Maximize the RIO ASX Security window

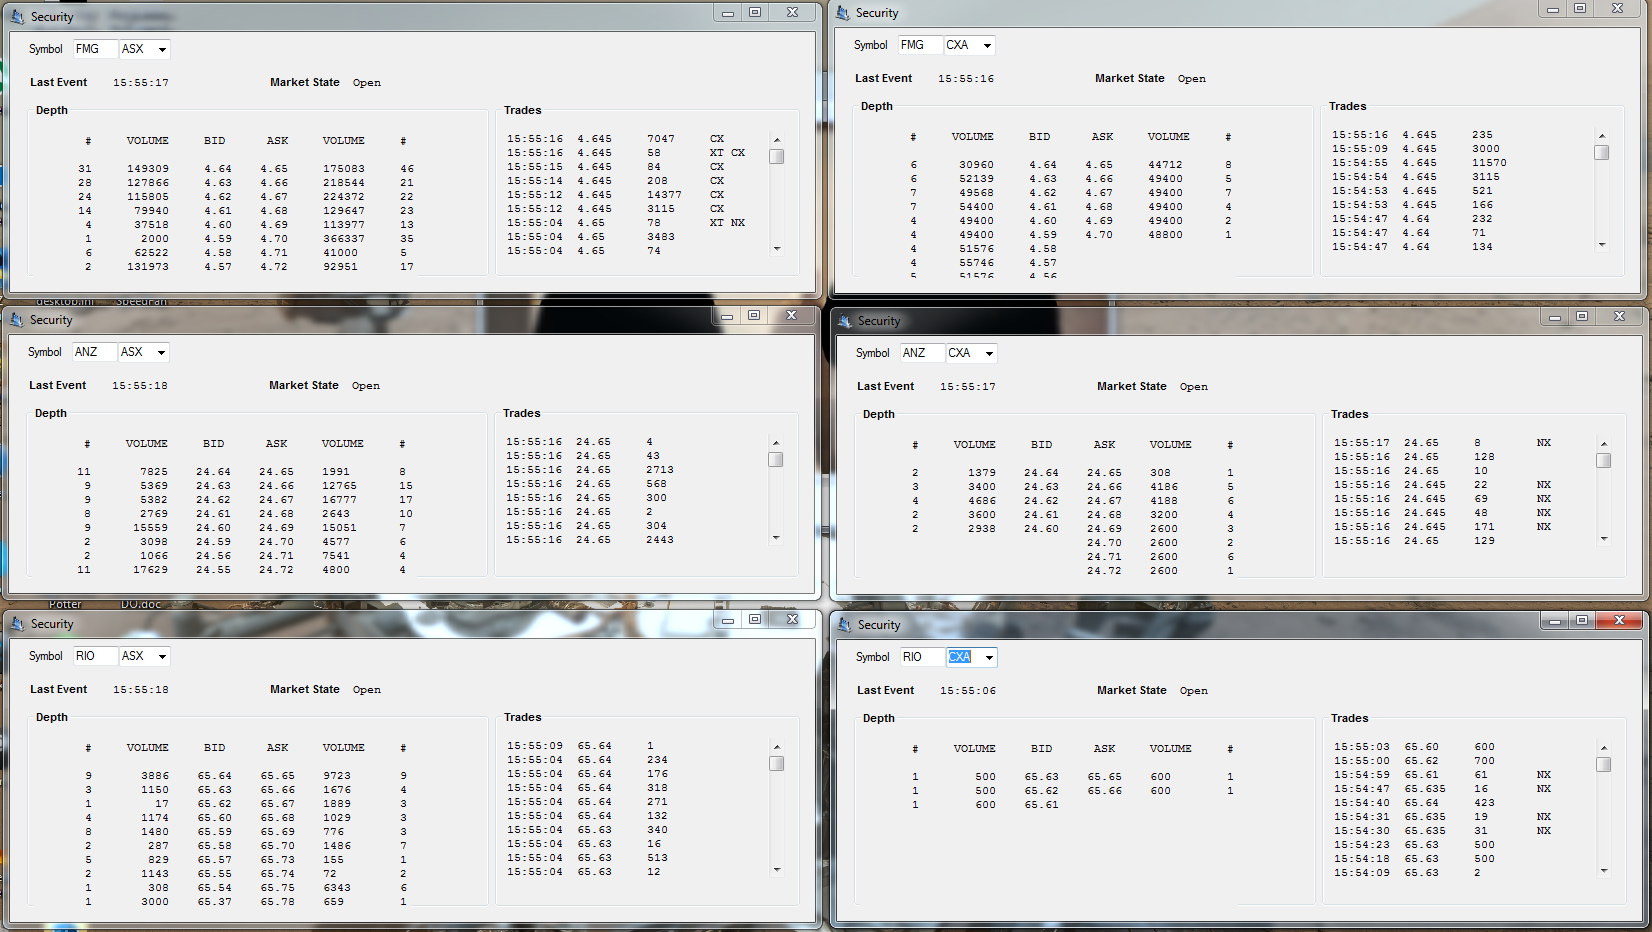[755, 619]
